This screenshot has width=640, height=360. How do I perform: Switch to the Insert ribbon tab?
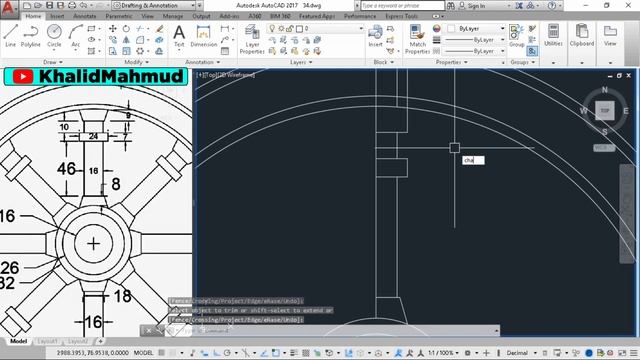57,16
